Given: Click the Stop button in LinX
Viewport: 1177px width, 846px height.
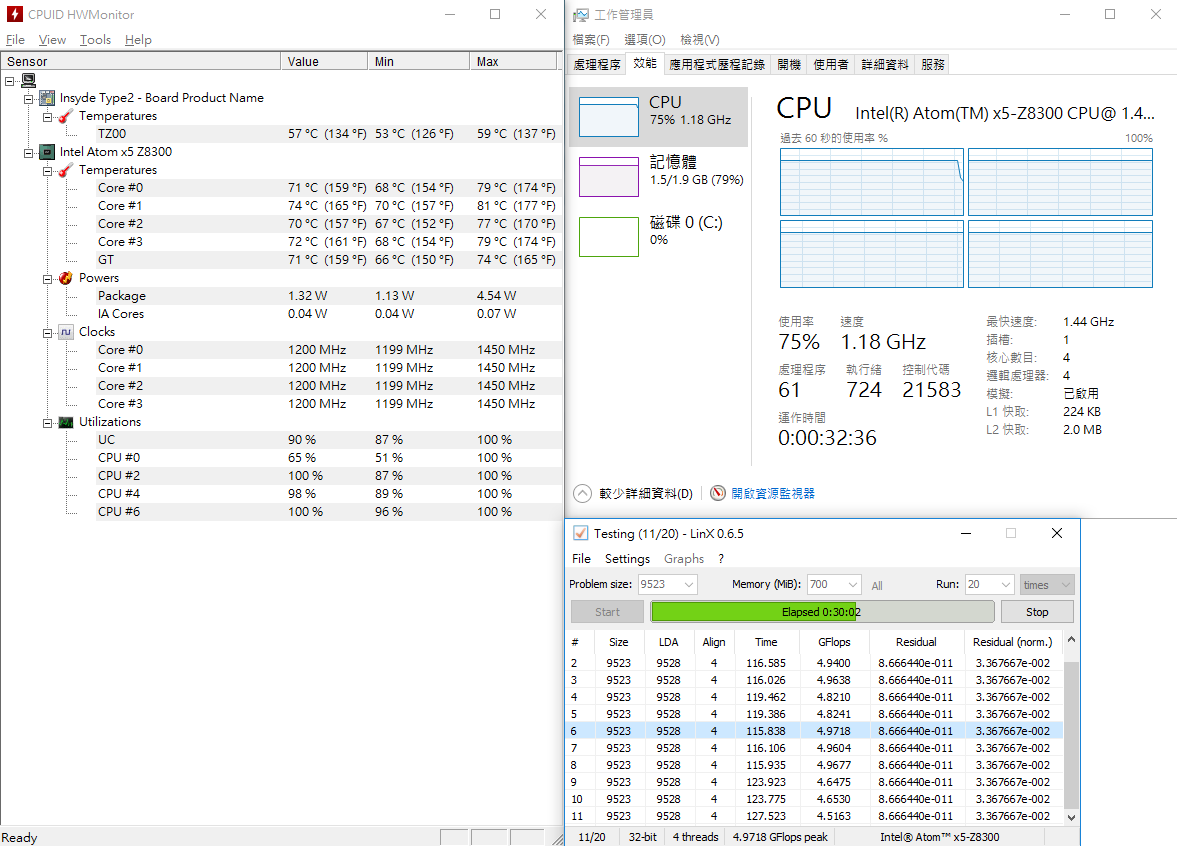Looking at the screenshot, I should coord(1037,612).
